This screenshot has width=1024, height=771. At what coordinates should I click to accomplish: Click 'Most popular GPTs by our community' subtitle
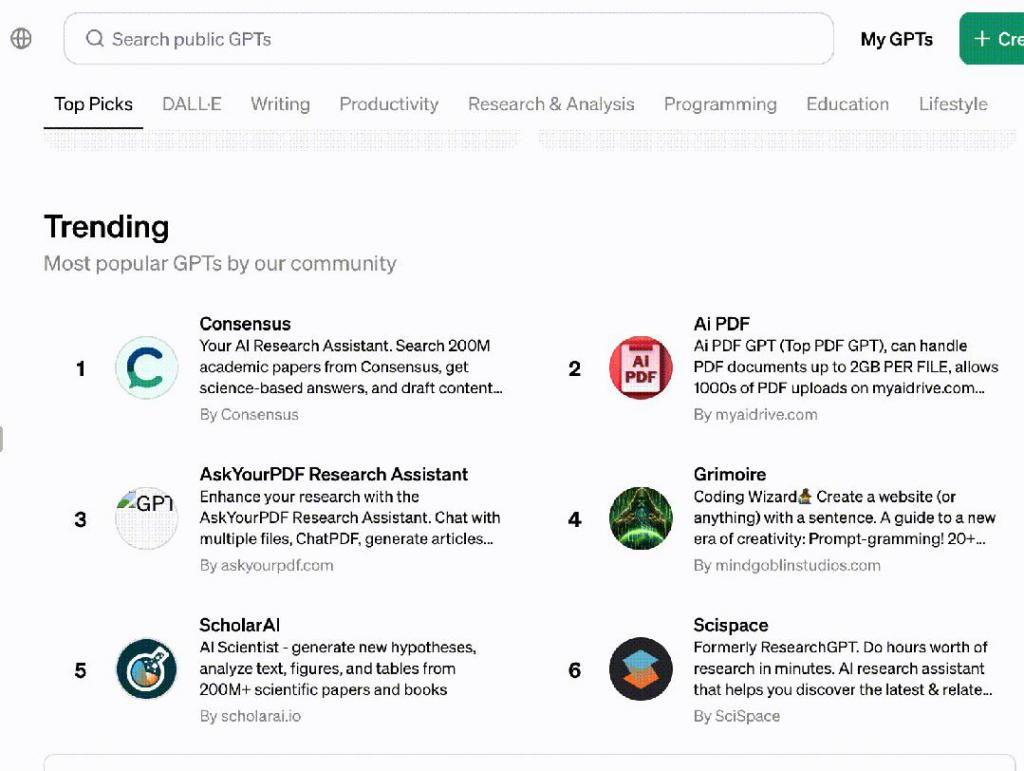[x=220, y=264]
